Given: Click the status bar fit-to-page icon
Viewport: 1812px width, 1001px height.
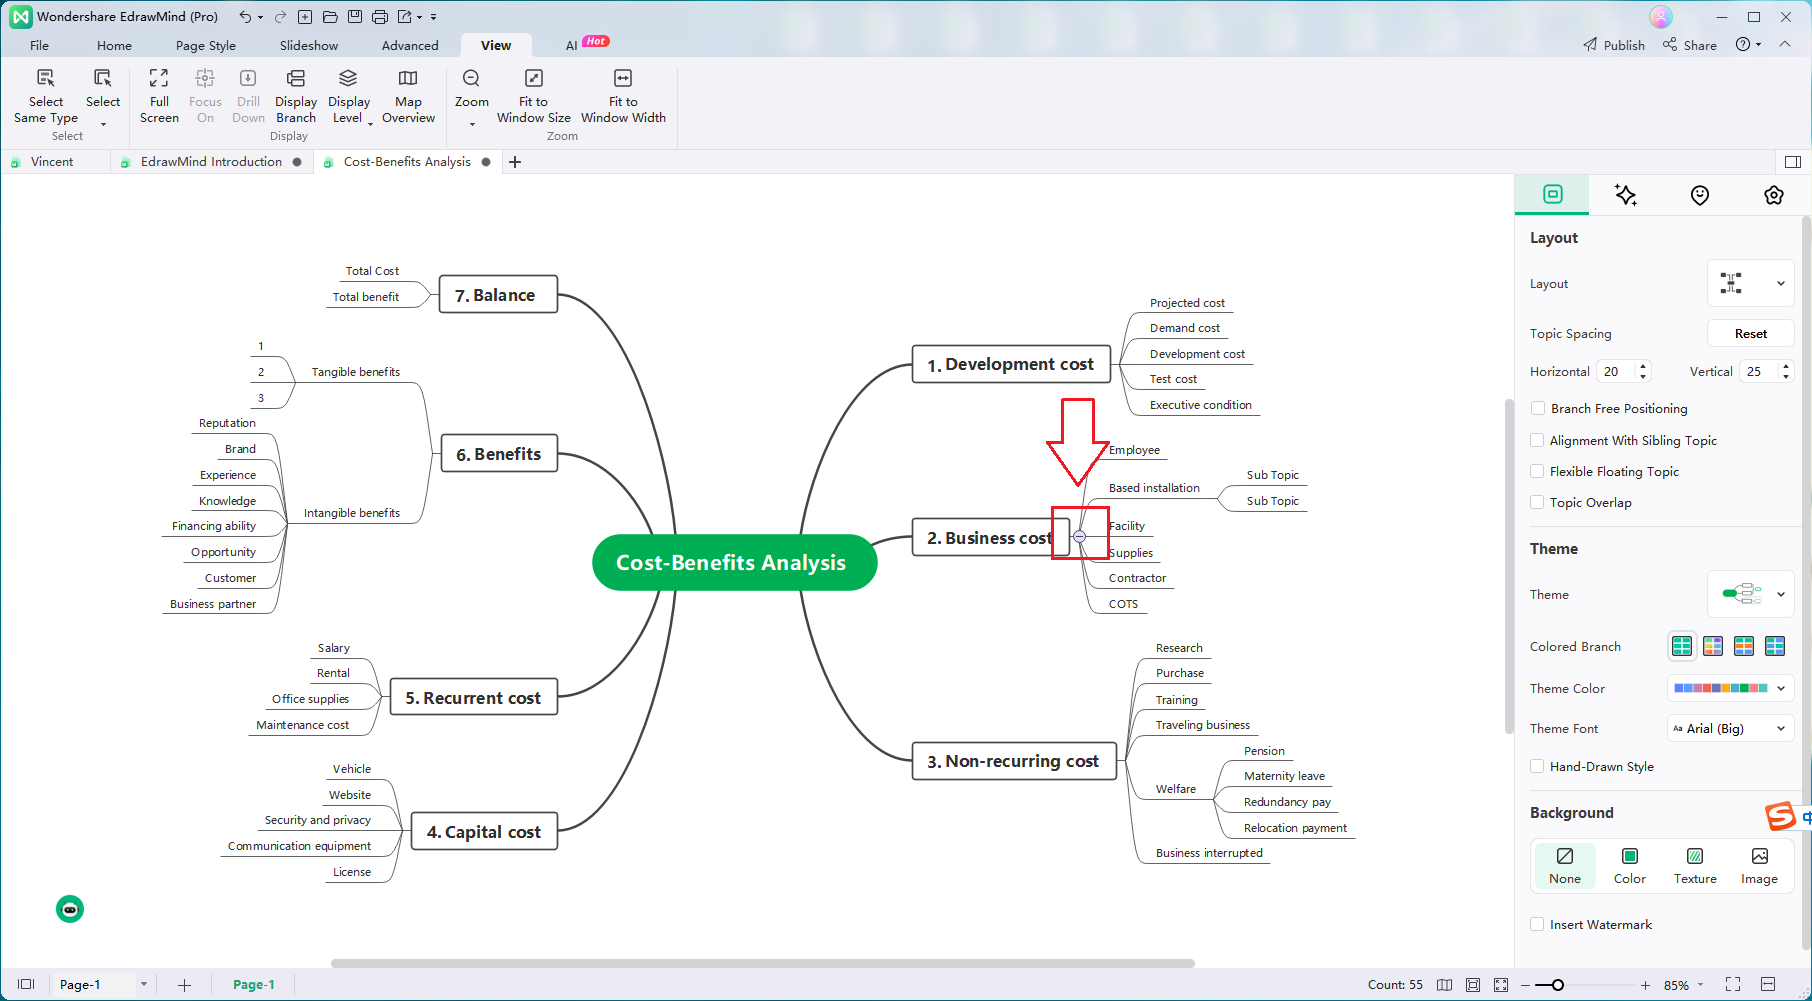Looking at the screenshot, I should coord(1473,985).
